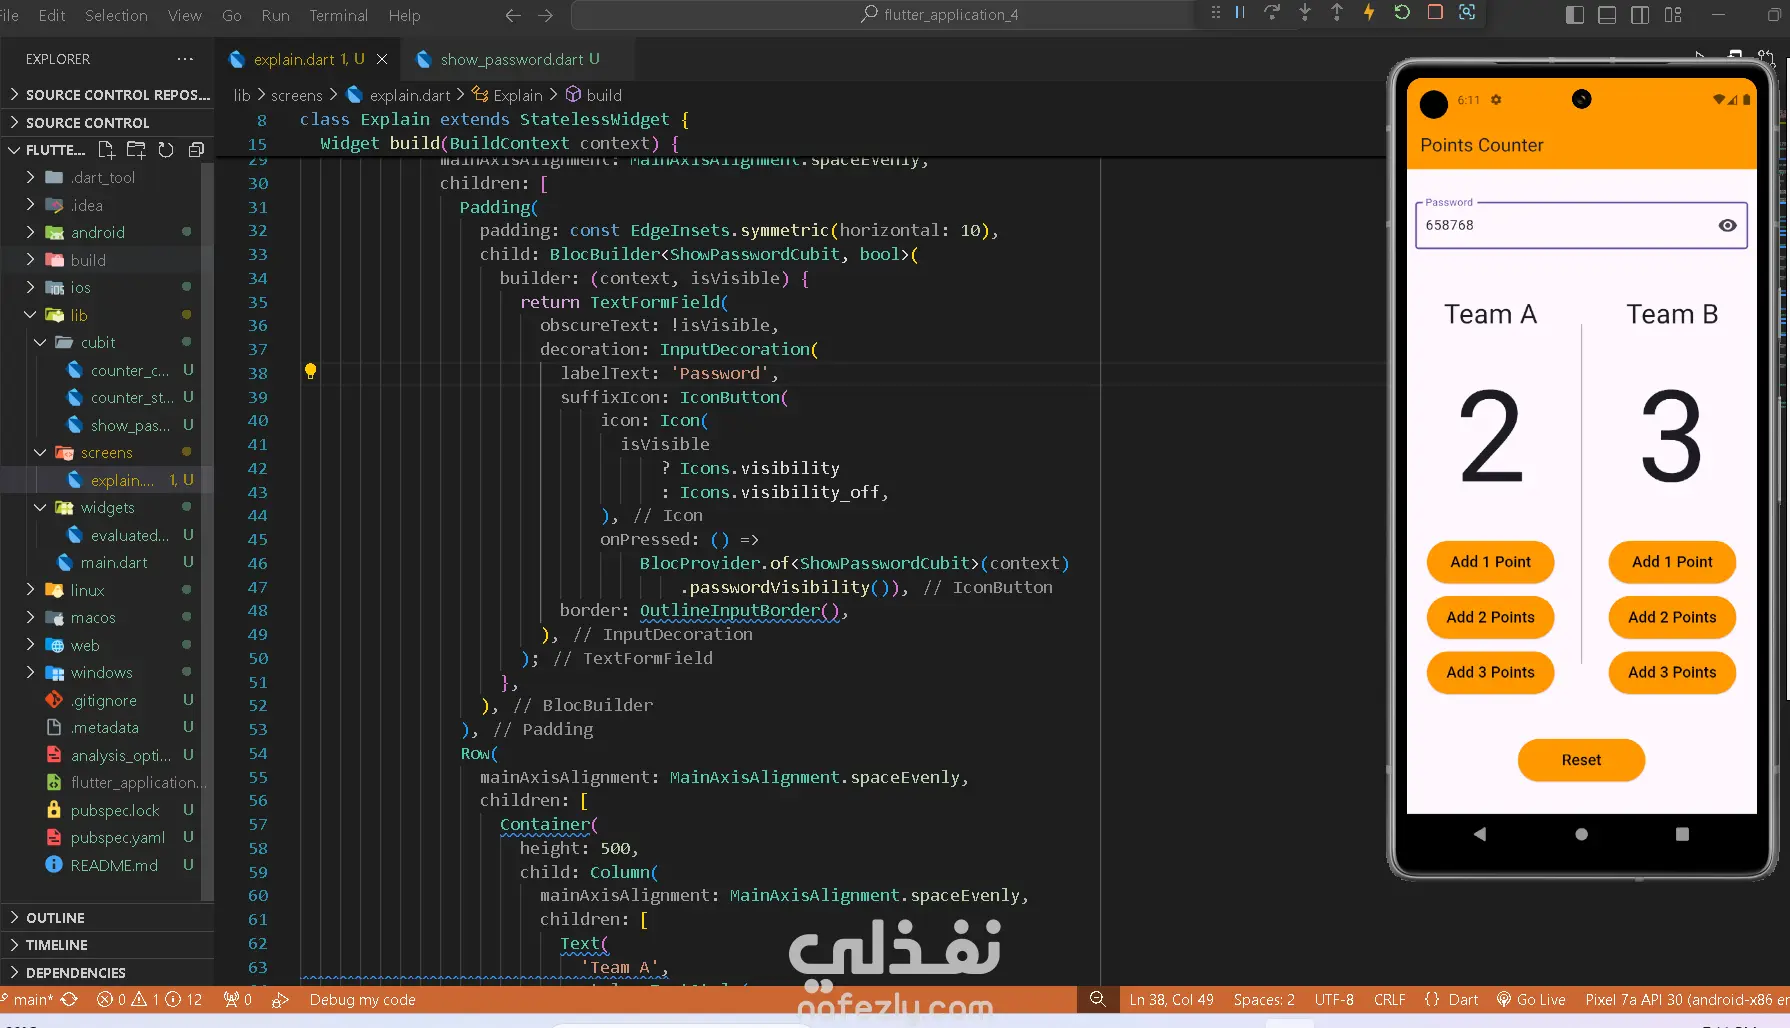Close the explain.dart editor tab

[382, 59]
